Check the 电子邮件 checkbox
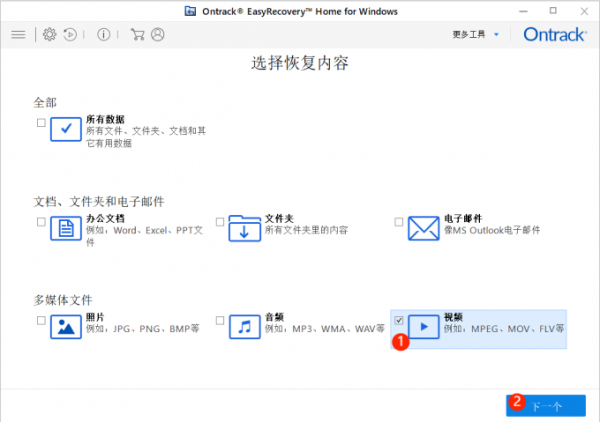Screen dimensions: 600x422 point(398,222)
